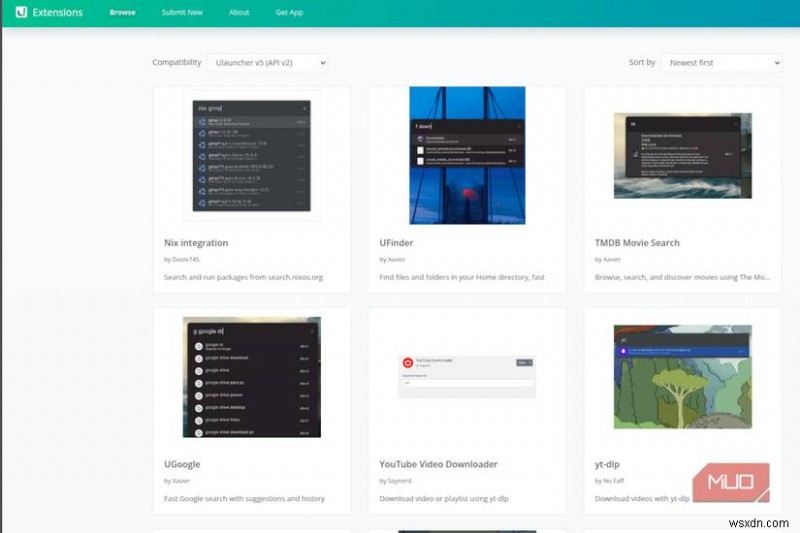Open the Get App page
Image resolution: width=800 pixels, height=533 pixels.
[289, 12]
